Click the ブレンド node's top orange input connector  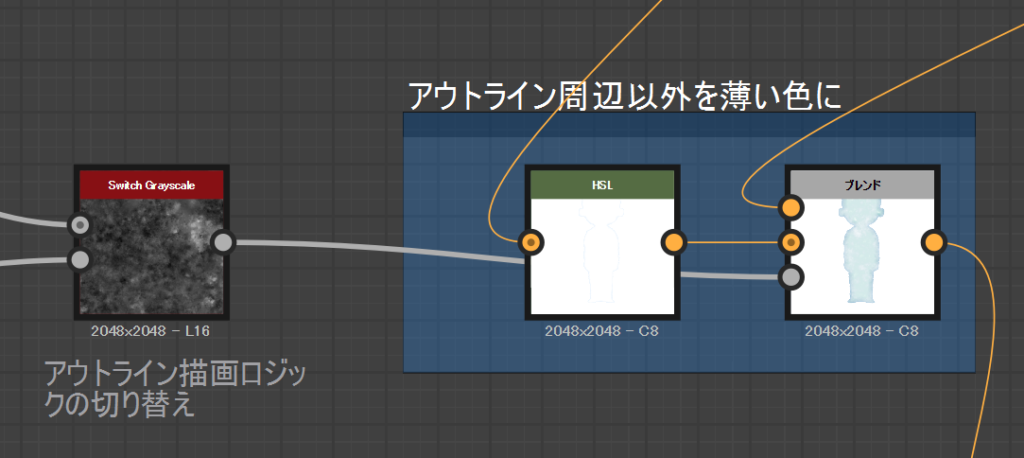click(791, 208)
